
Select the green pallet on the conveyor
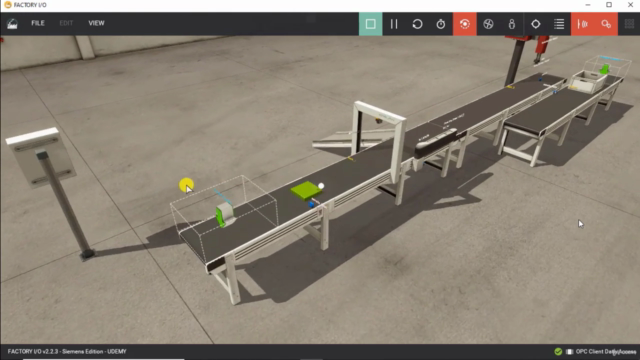coord(306,191)
